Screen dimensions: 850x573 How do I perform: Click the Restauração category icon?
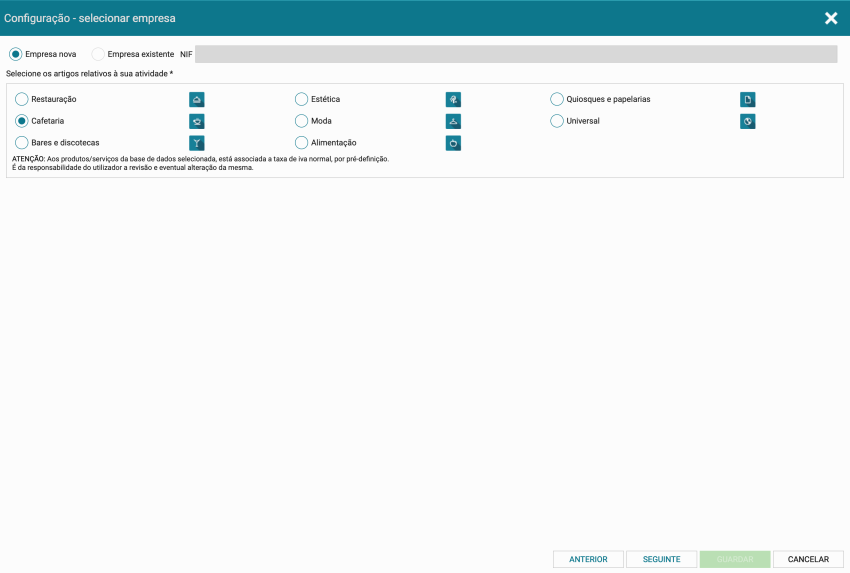pos(197,99)
